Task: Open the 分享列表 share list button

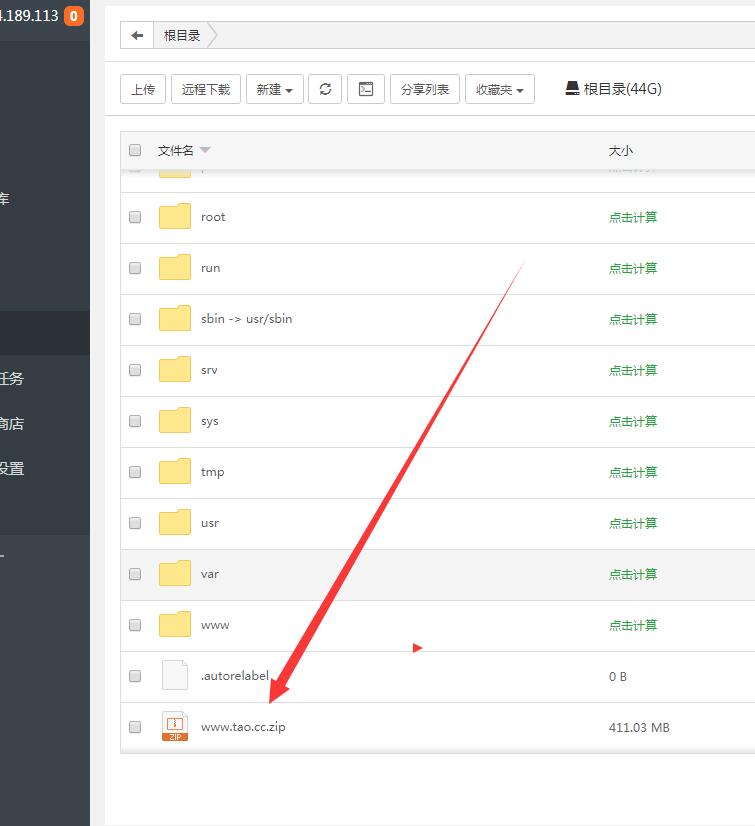Action: click(x=425, y=89)
